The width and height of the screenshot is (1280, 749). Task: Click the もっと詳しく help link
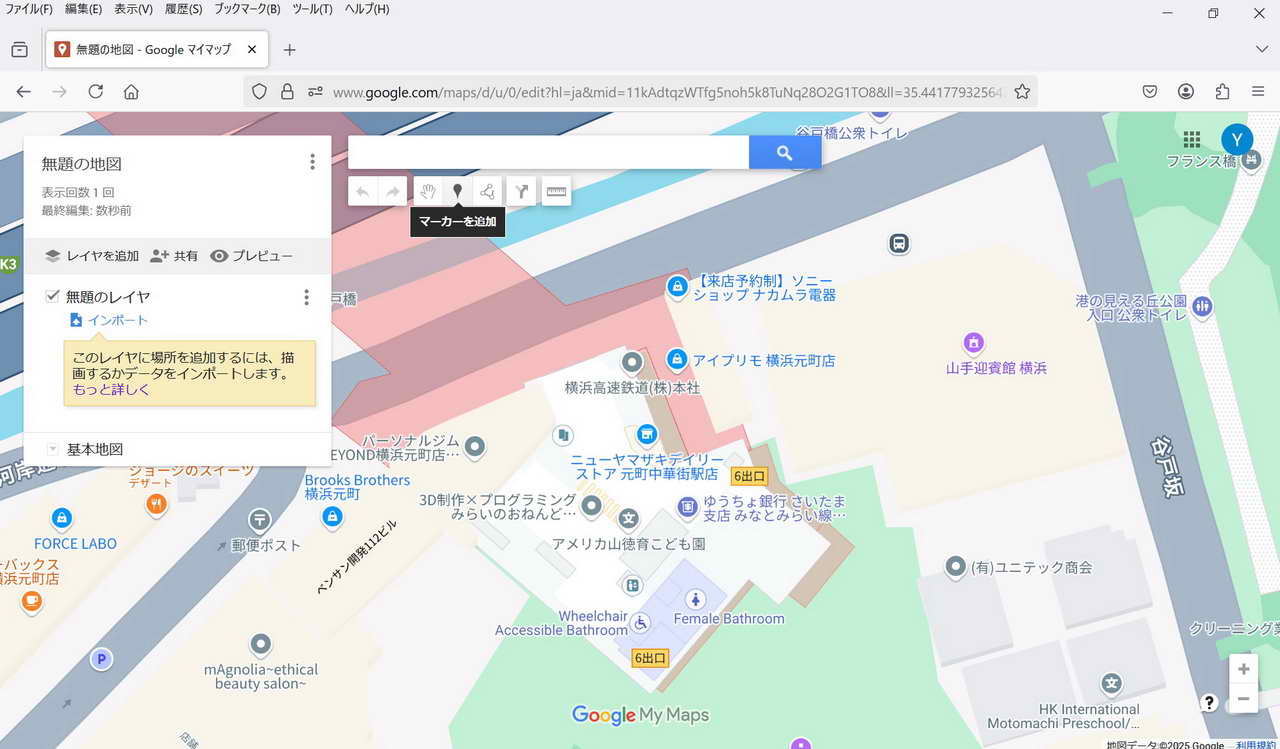[111, 390]
